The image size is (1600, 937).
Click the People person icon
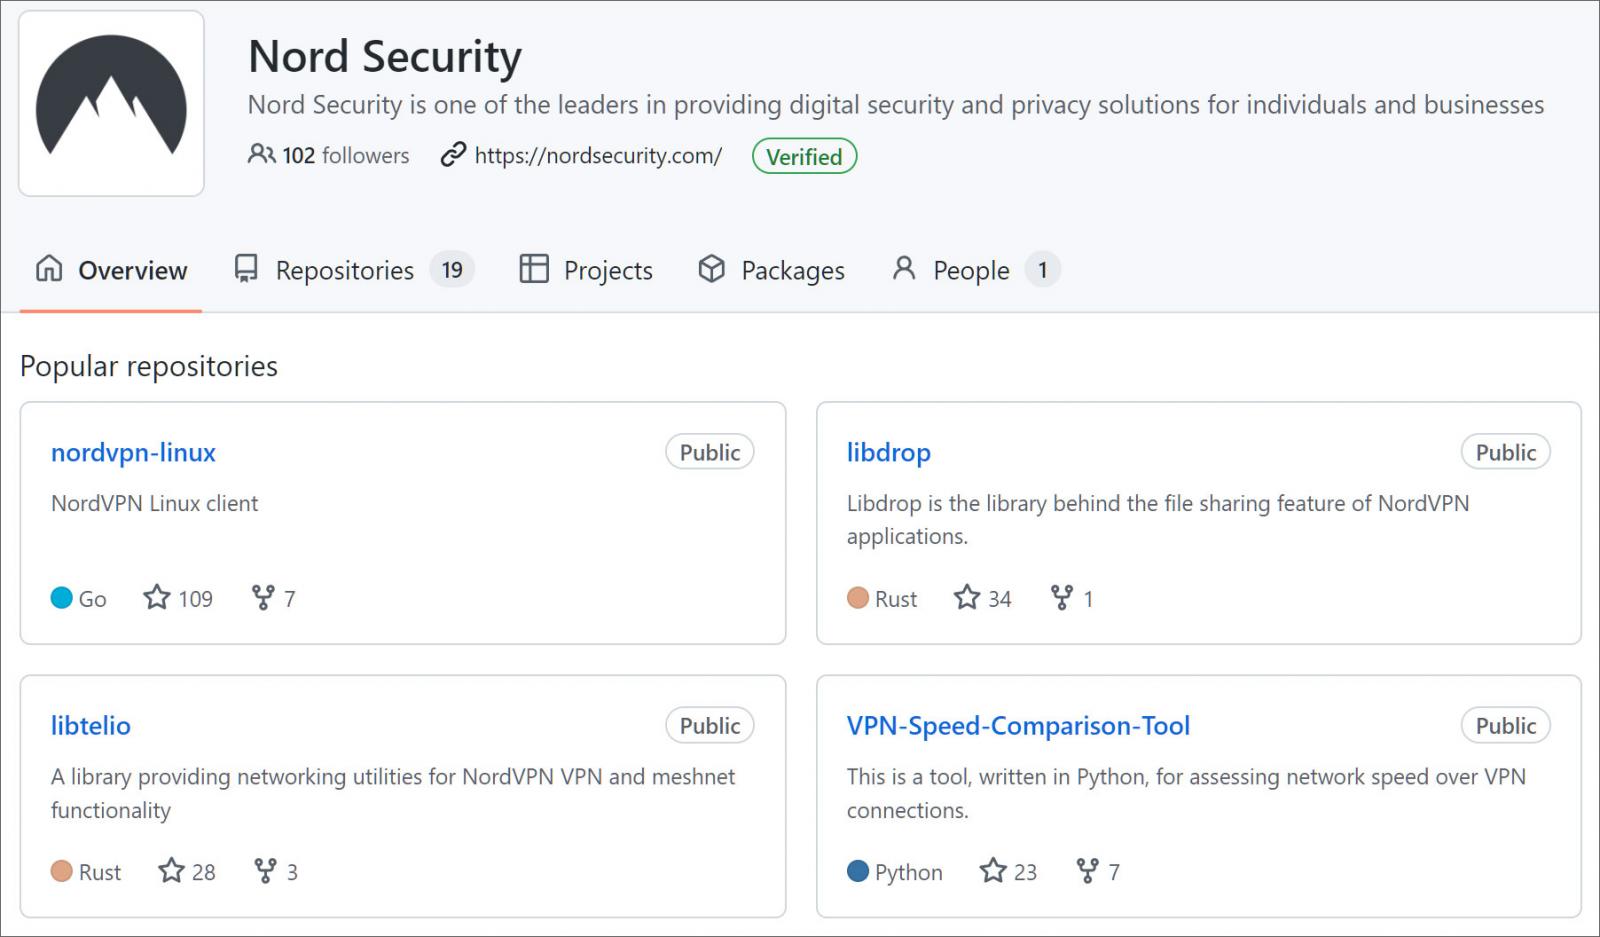click(x=904, y=269)
